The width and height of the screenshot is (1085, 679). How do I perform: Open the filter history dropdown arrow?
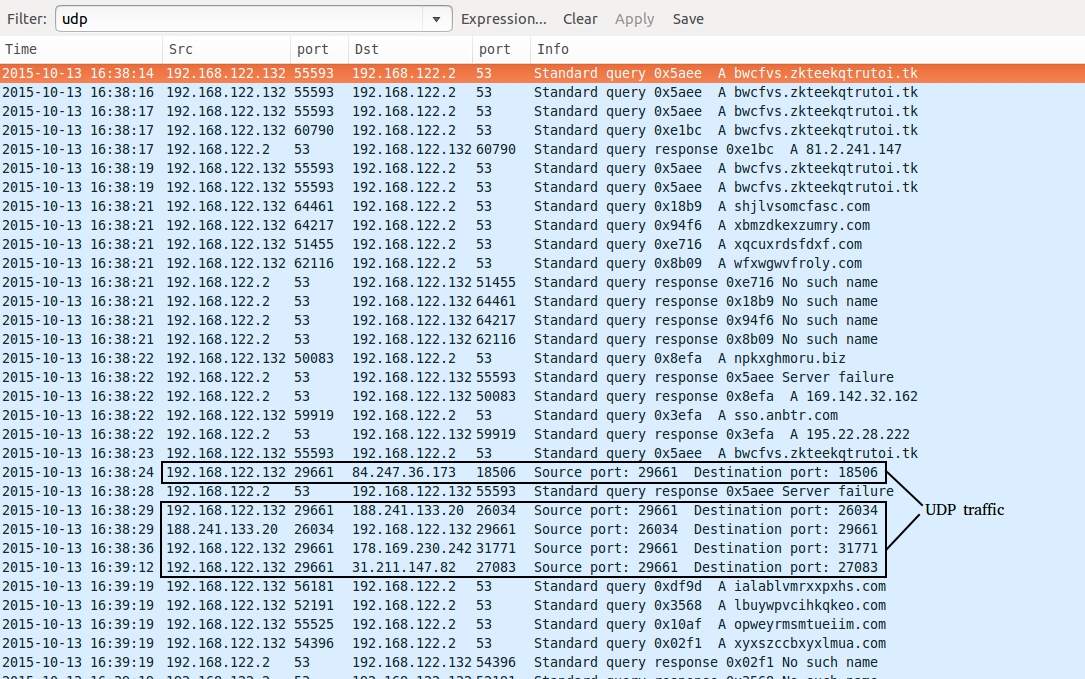[x=436, y=19]
